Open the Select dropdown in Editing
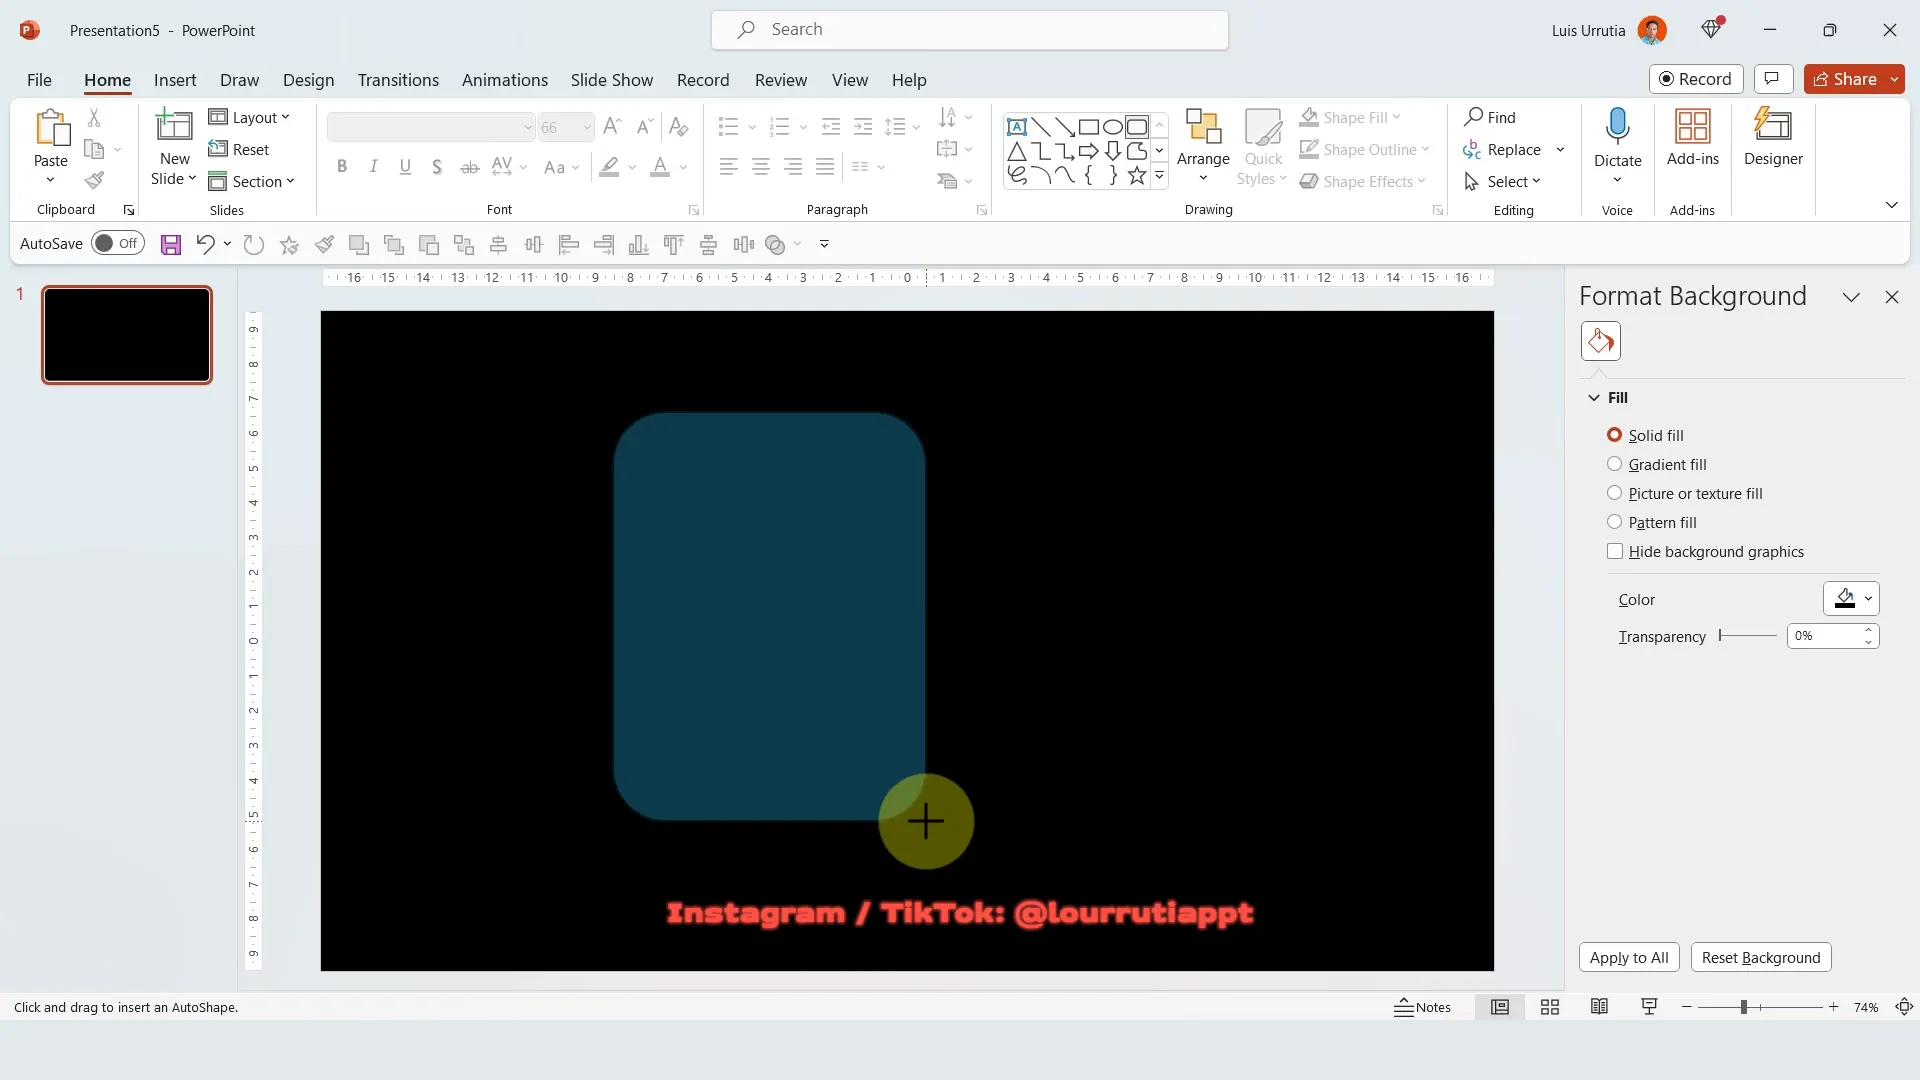This screenshot has width=1920, height=1080. tap(1503, 181)
